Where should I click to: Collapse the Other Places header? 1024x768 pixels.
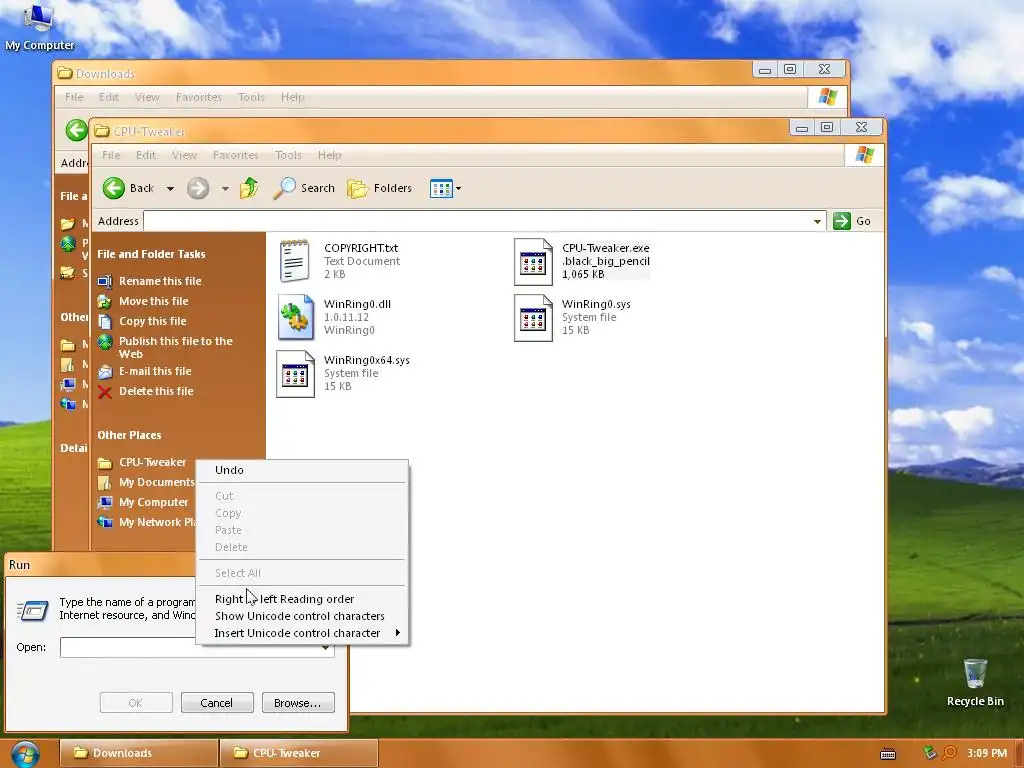pyautogui.click(x=129, y=435)
